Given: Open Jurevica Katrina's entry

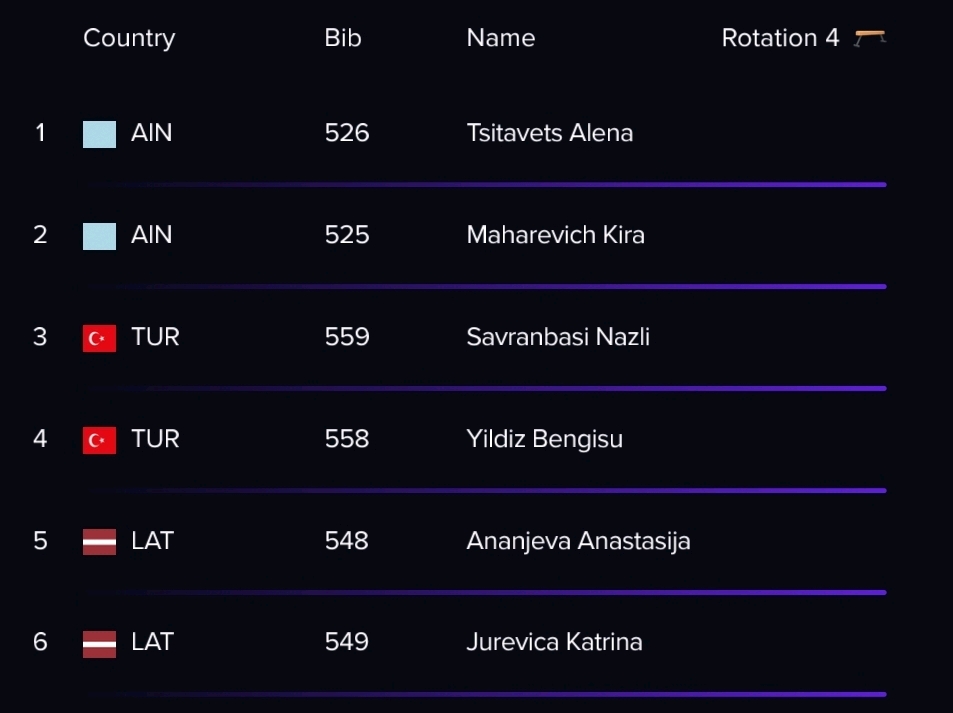Looking at the screenshot, I should (x=554, y=642).
